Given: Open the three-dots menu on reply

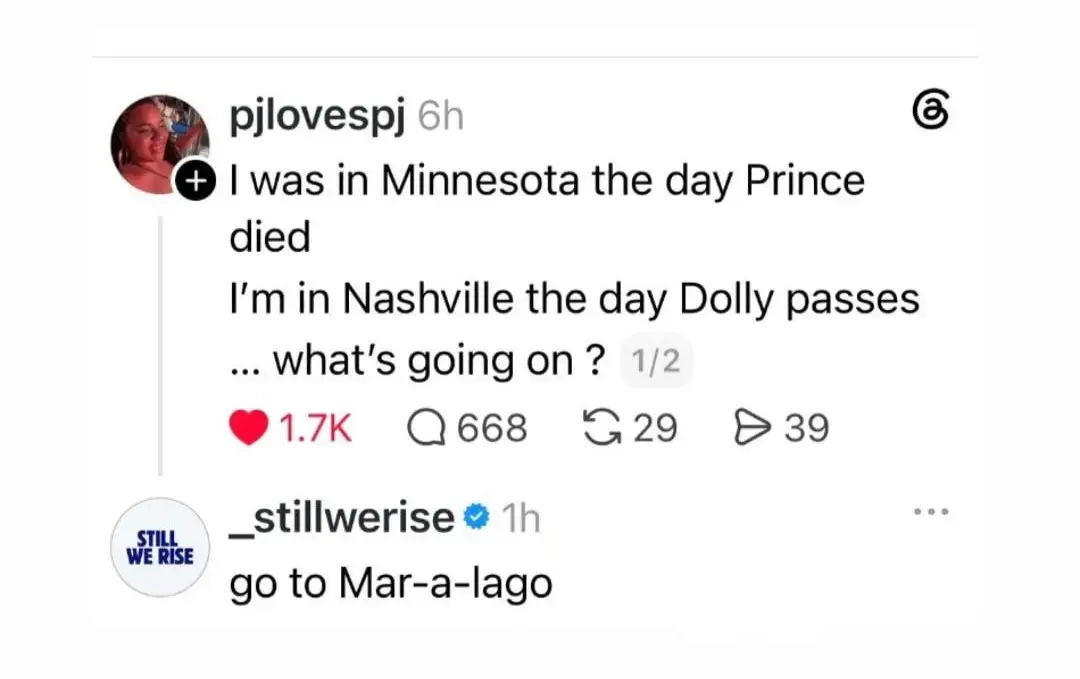Looking at the screenshot, I should (x=931, y=512).
